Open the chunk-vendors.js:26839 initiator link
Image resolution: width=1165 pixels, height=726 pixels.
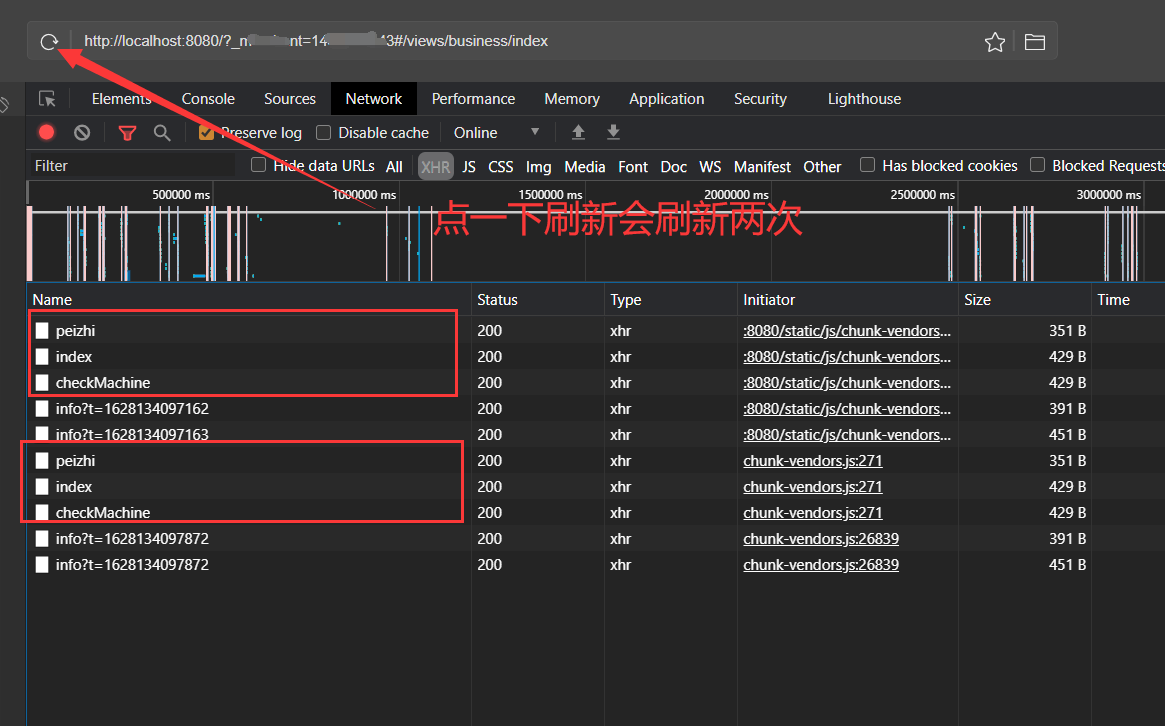coord(820,539)
